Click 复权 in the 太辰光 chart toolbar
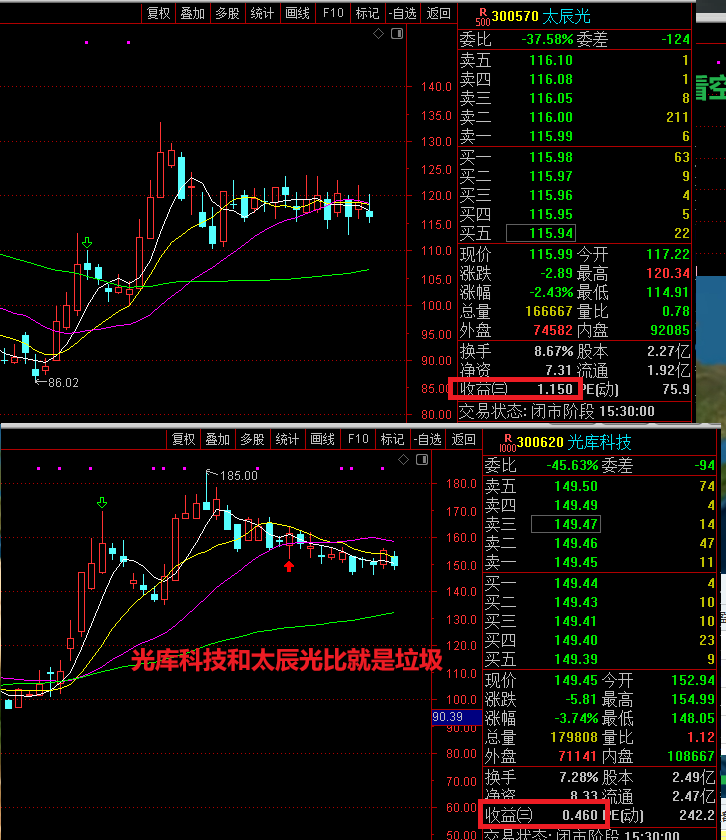 tap(159, 13)
